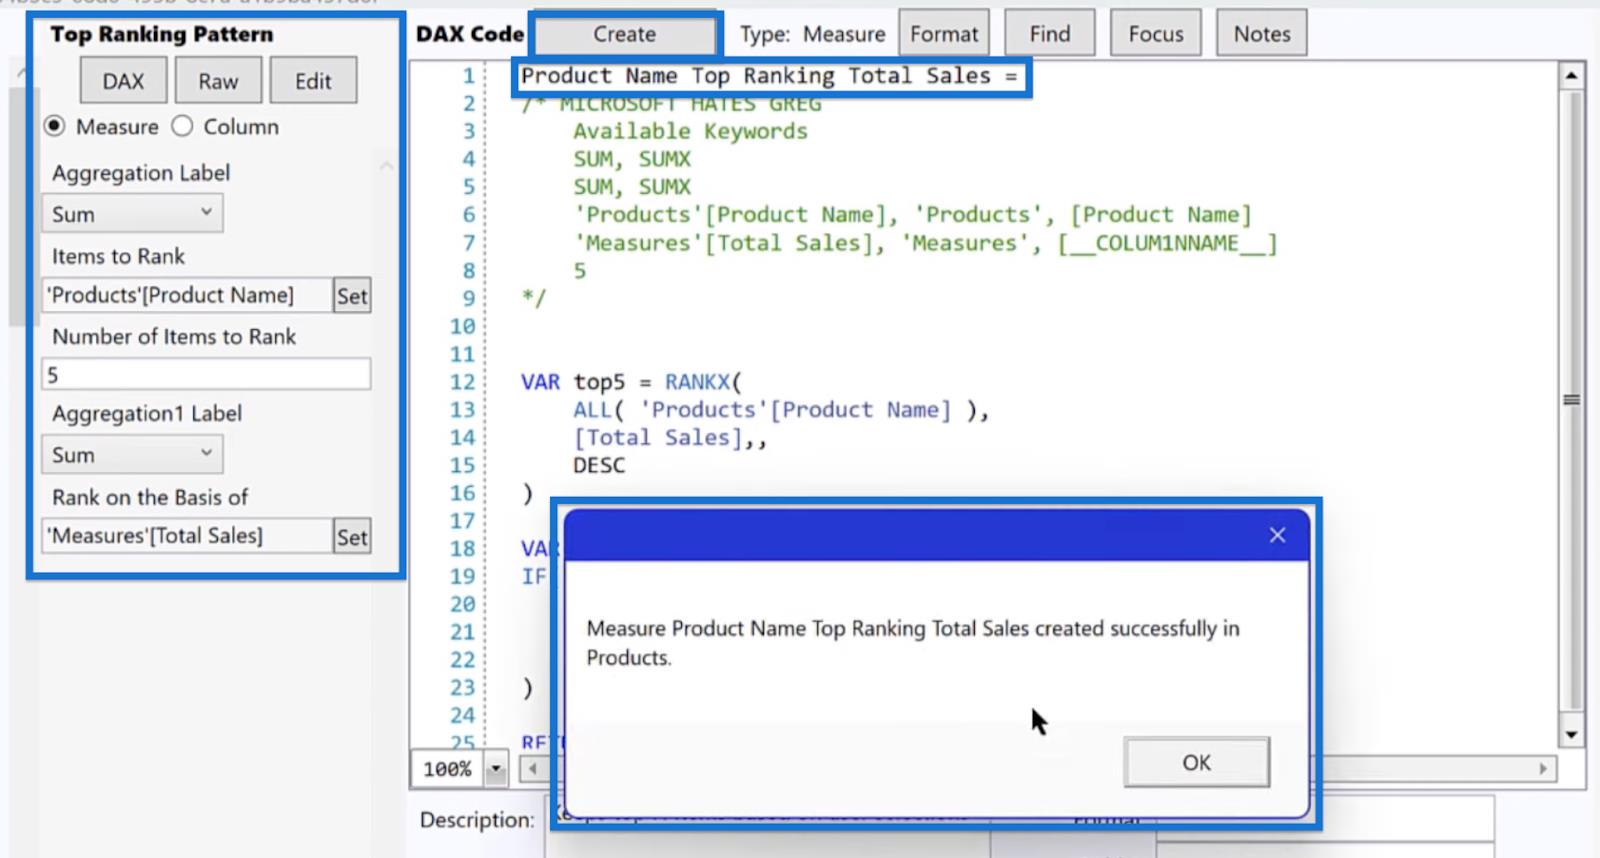Click Set next to Rank on the Basis of
This screenshot has height=858, width=1600.
coord(352,537)
